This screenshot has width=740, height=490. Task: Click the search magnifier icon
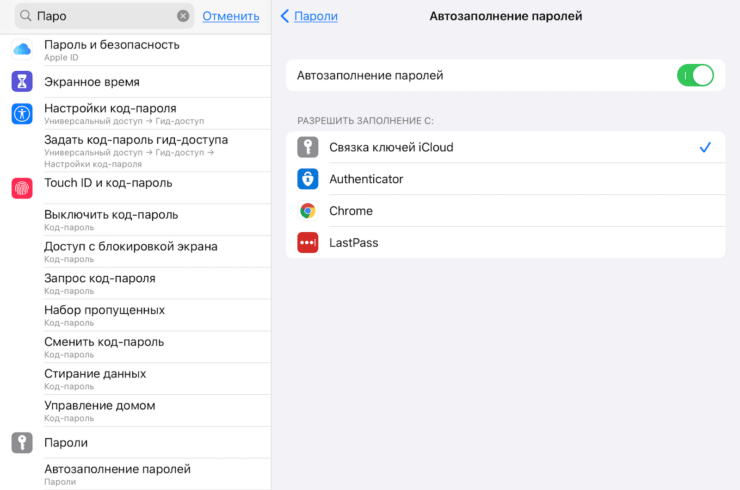pos(25,16)
